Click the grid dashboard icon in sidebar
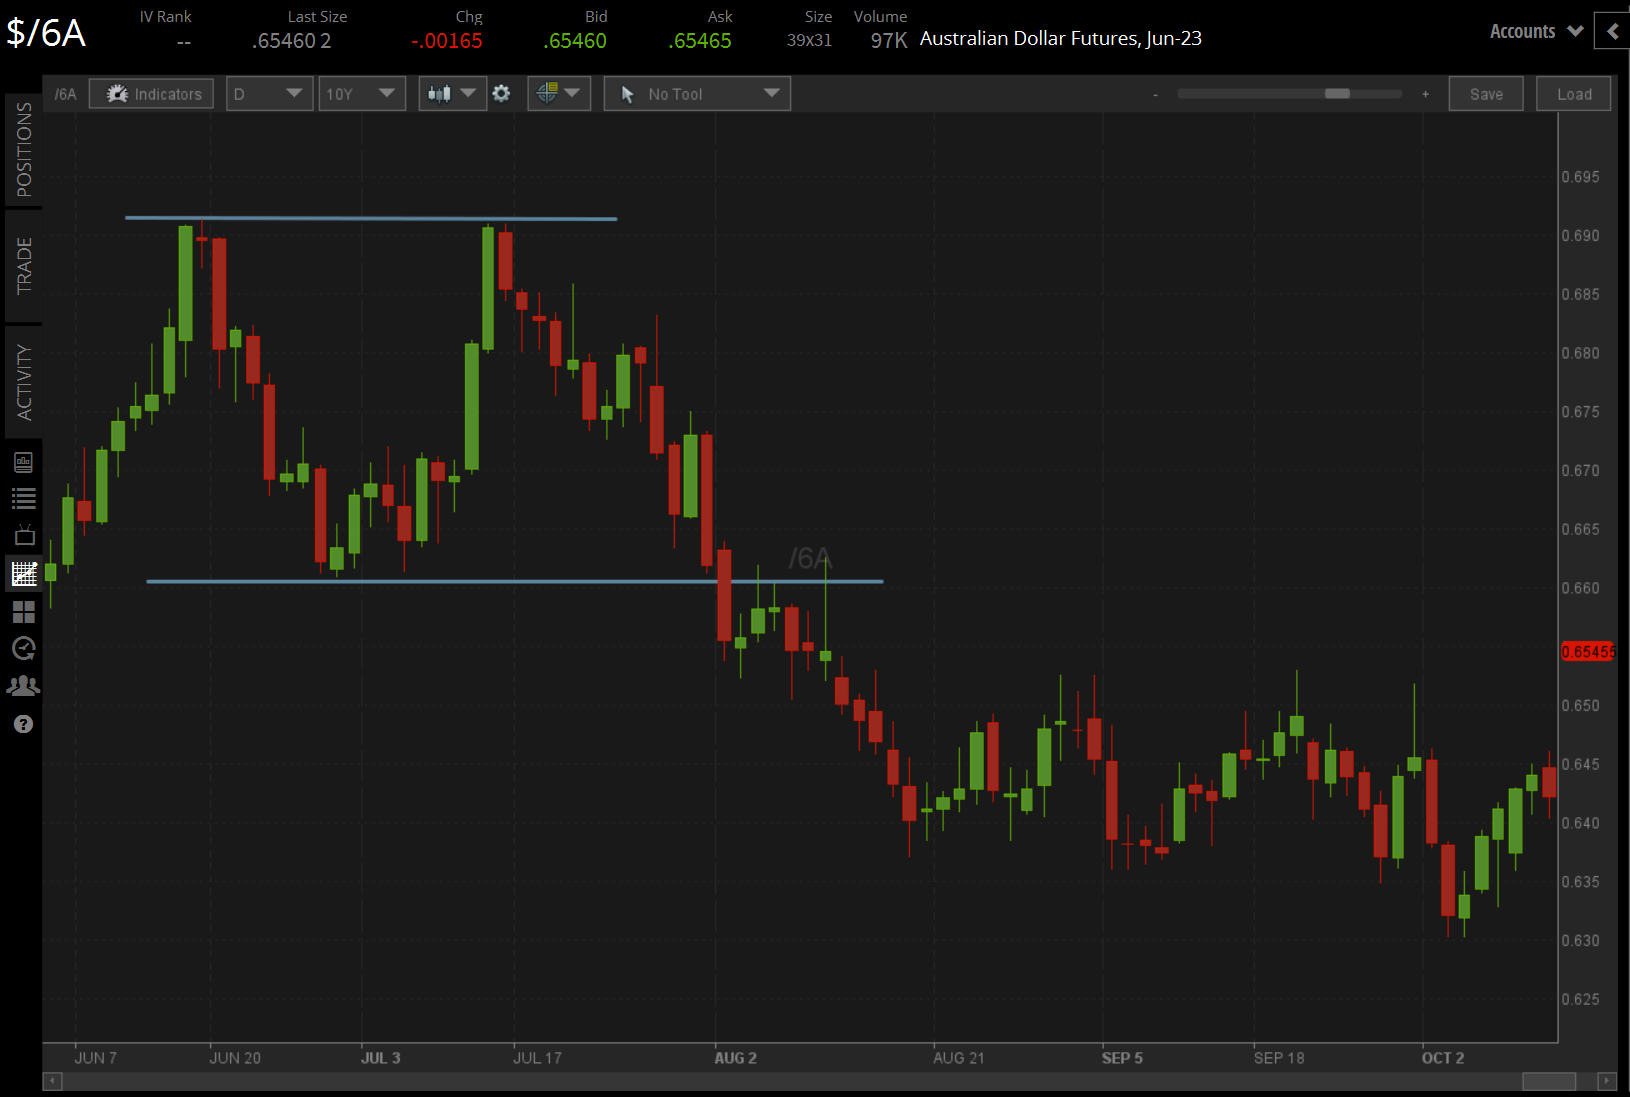The height and width of the screenshot is (1097, 1630). point(23,612)
